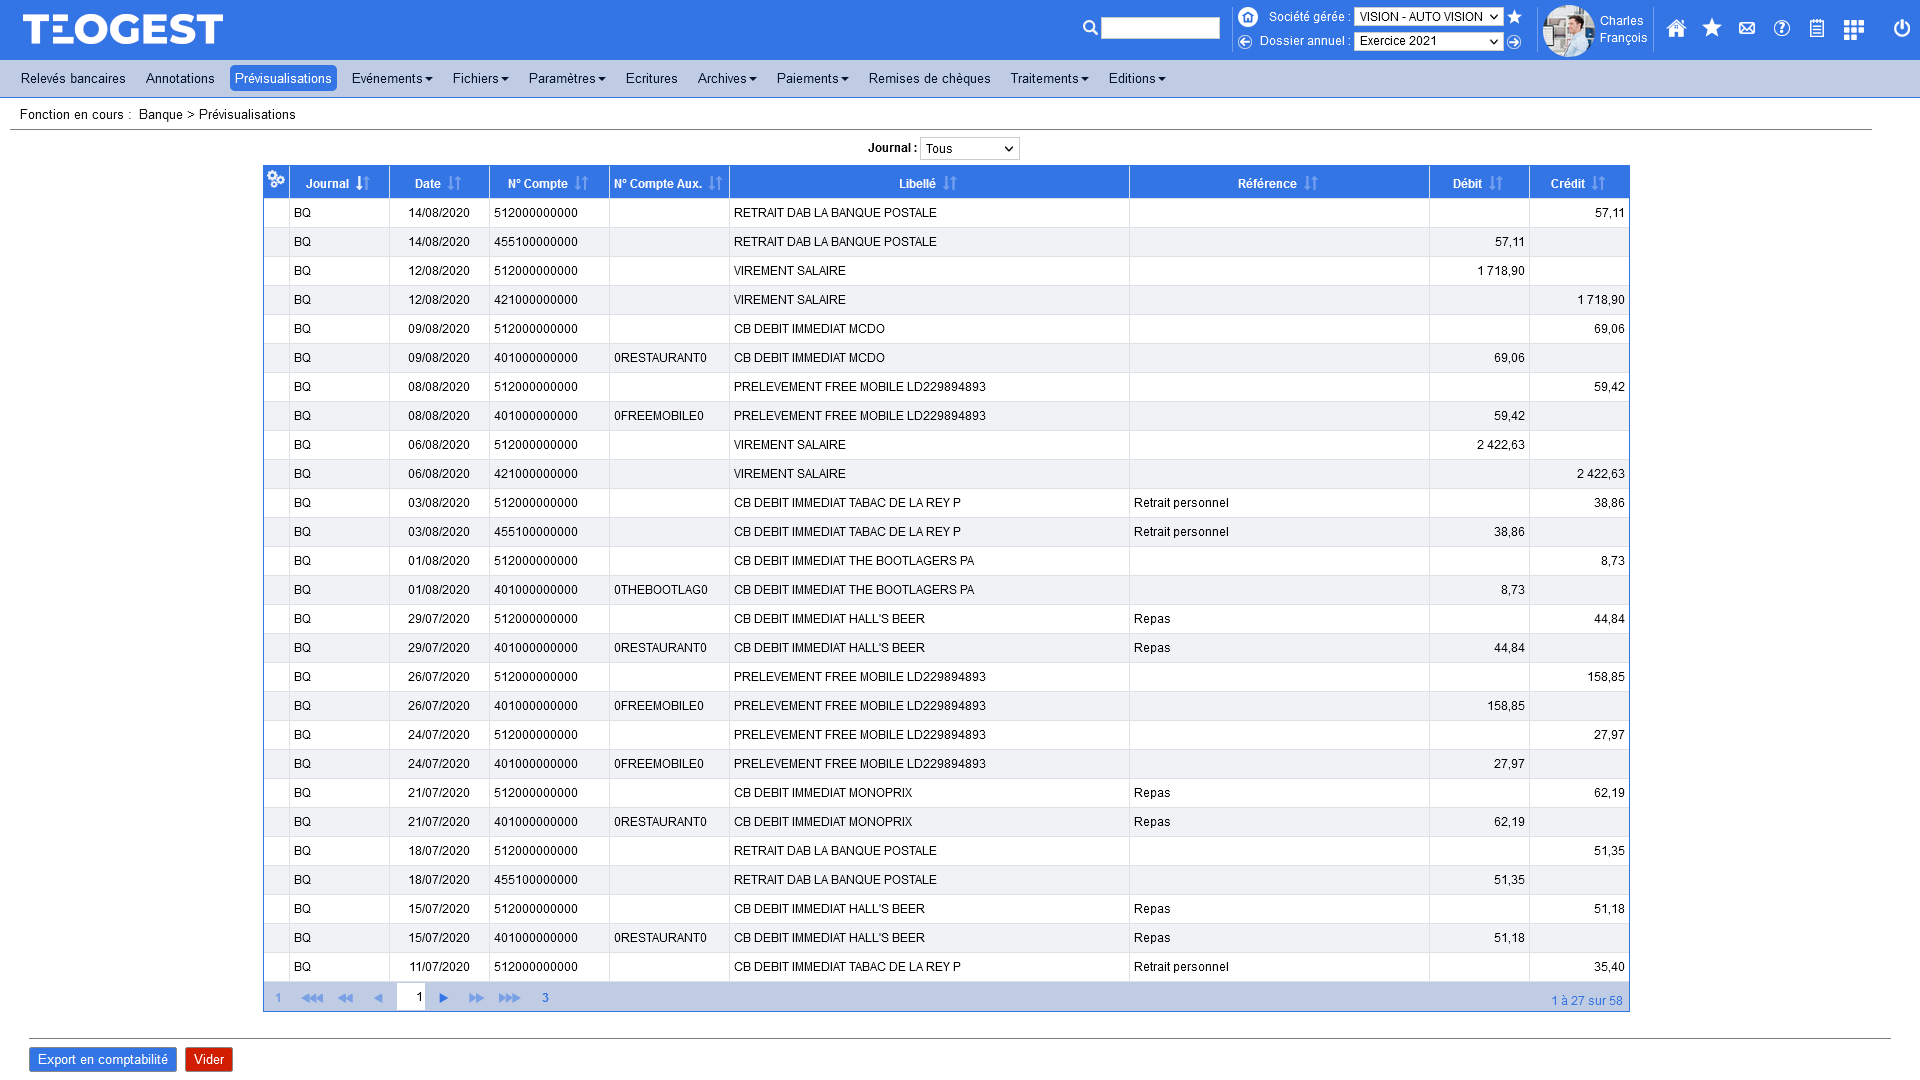1920x1080 pixels.
Task: Toggle sorting on the Débit column
Action: click(x=1495, y=183)
